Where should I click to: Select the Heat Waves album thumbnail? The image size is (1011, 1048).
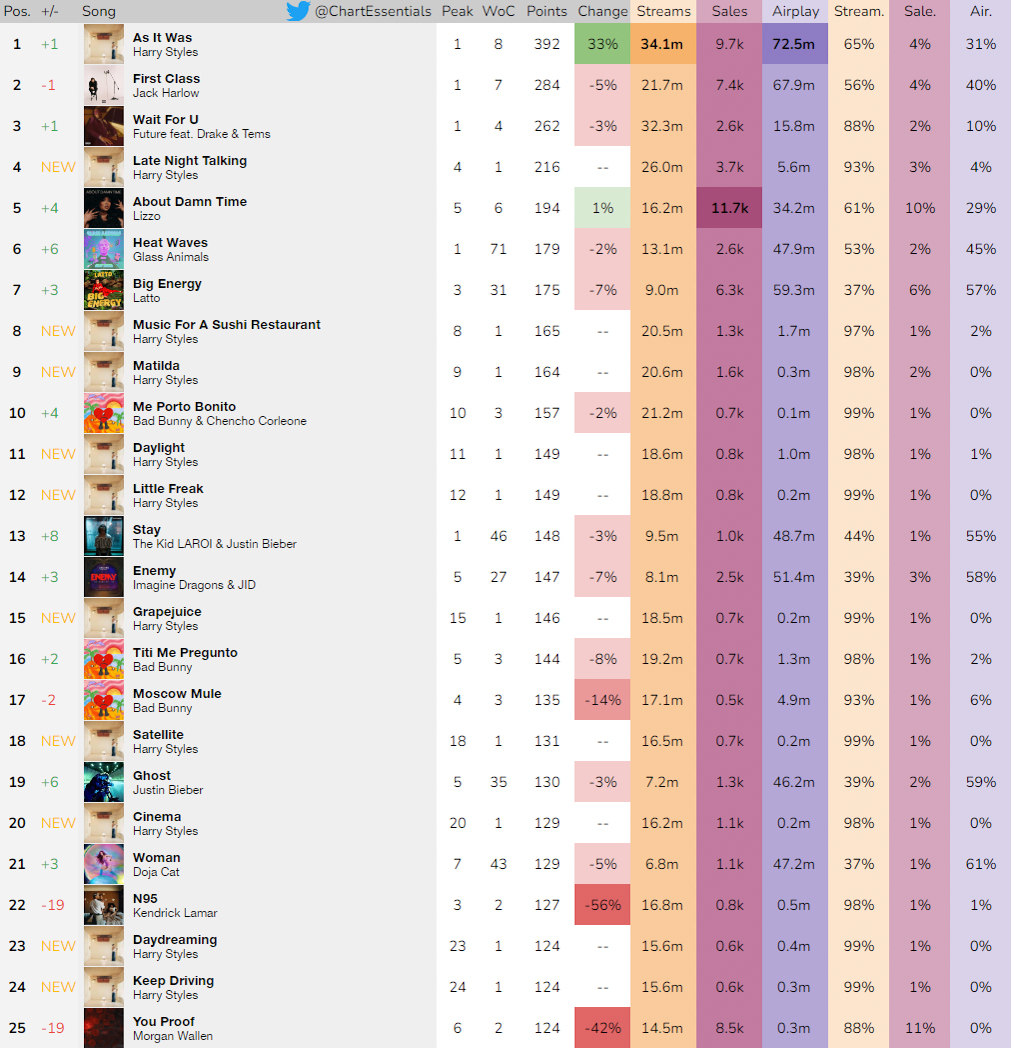click(104, 249)
